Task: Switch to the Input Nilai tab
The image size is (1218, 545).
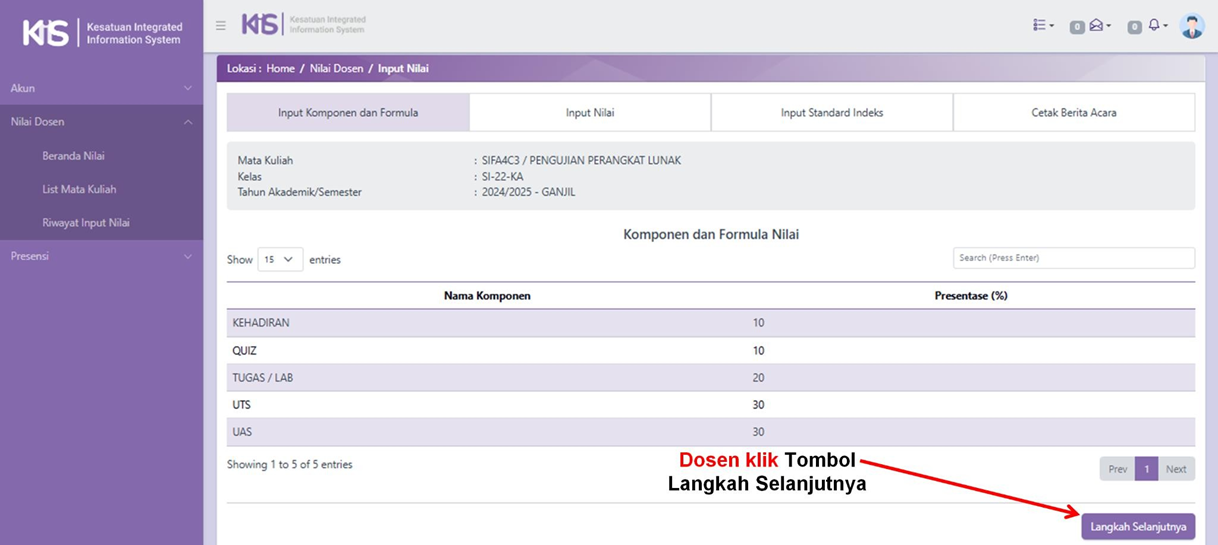Action: (x=590, y=113)
